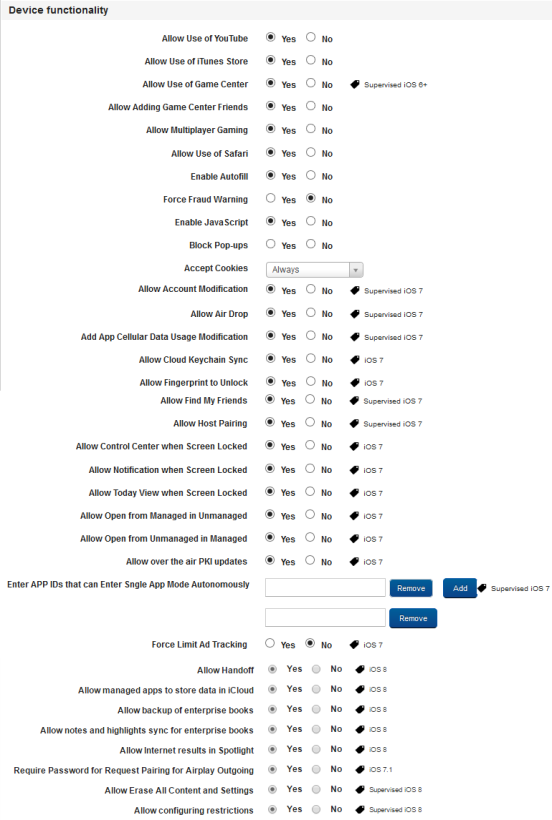The width and height of the screenshot is (552, 820).
Task: Click the iOS 8 tag icon for Allow Handoff
Action: click(360, 669)
